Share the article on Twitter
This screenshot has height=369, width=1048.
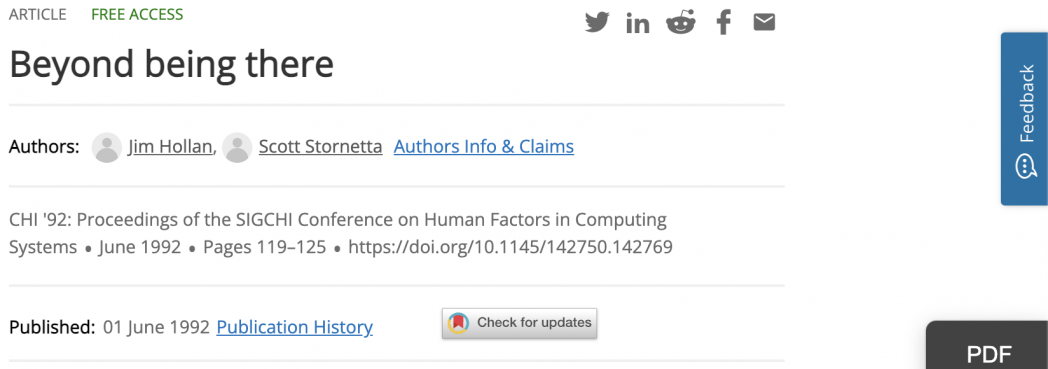[597, 23]
